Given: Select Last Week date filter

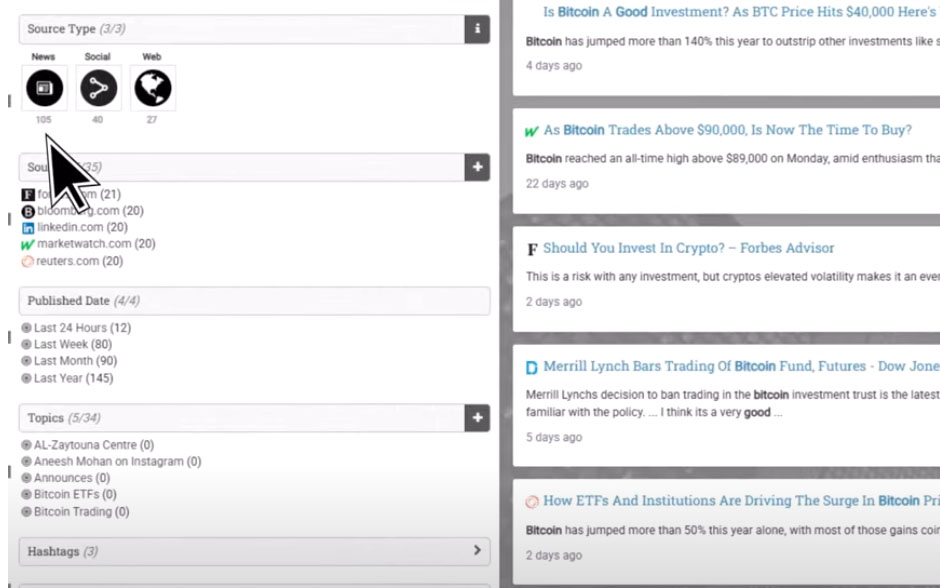Looking at the screenshot, I should 67,344.
